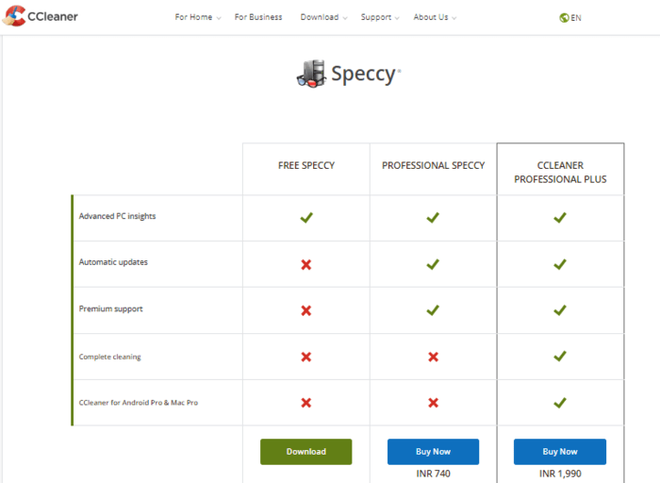Click Buy Now for Professional Speccy
This screenshot has width=660, height=483.
[433, 451]
